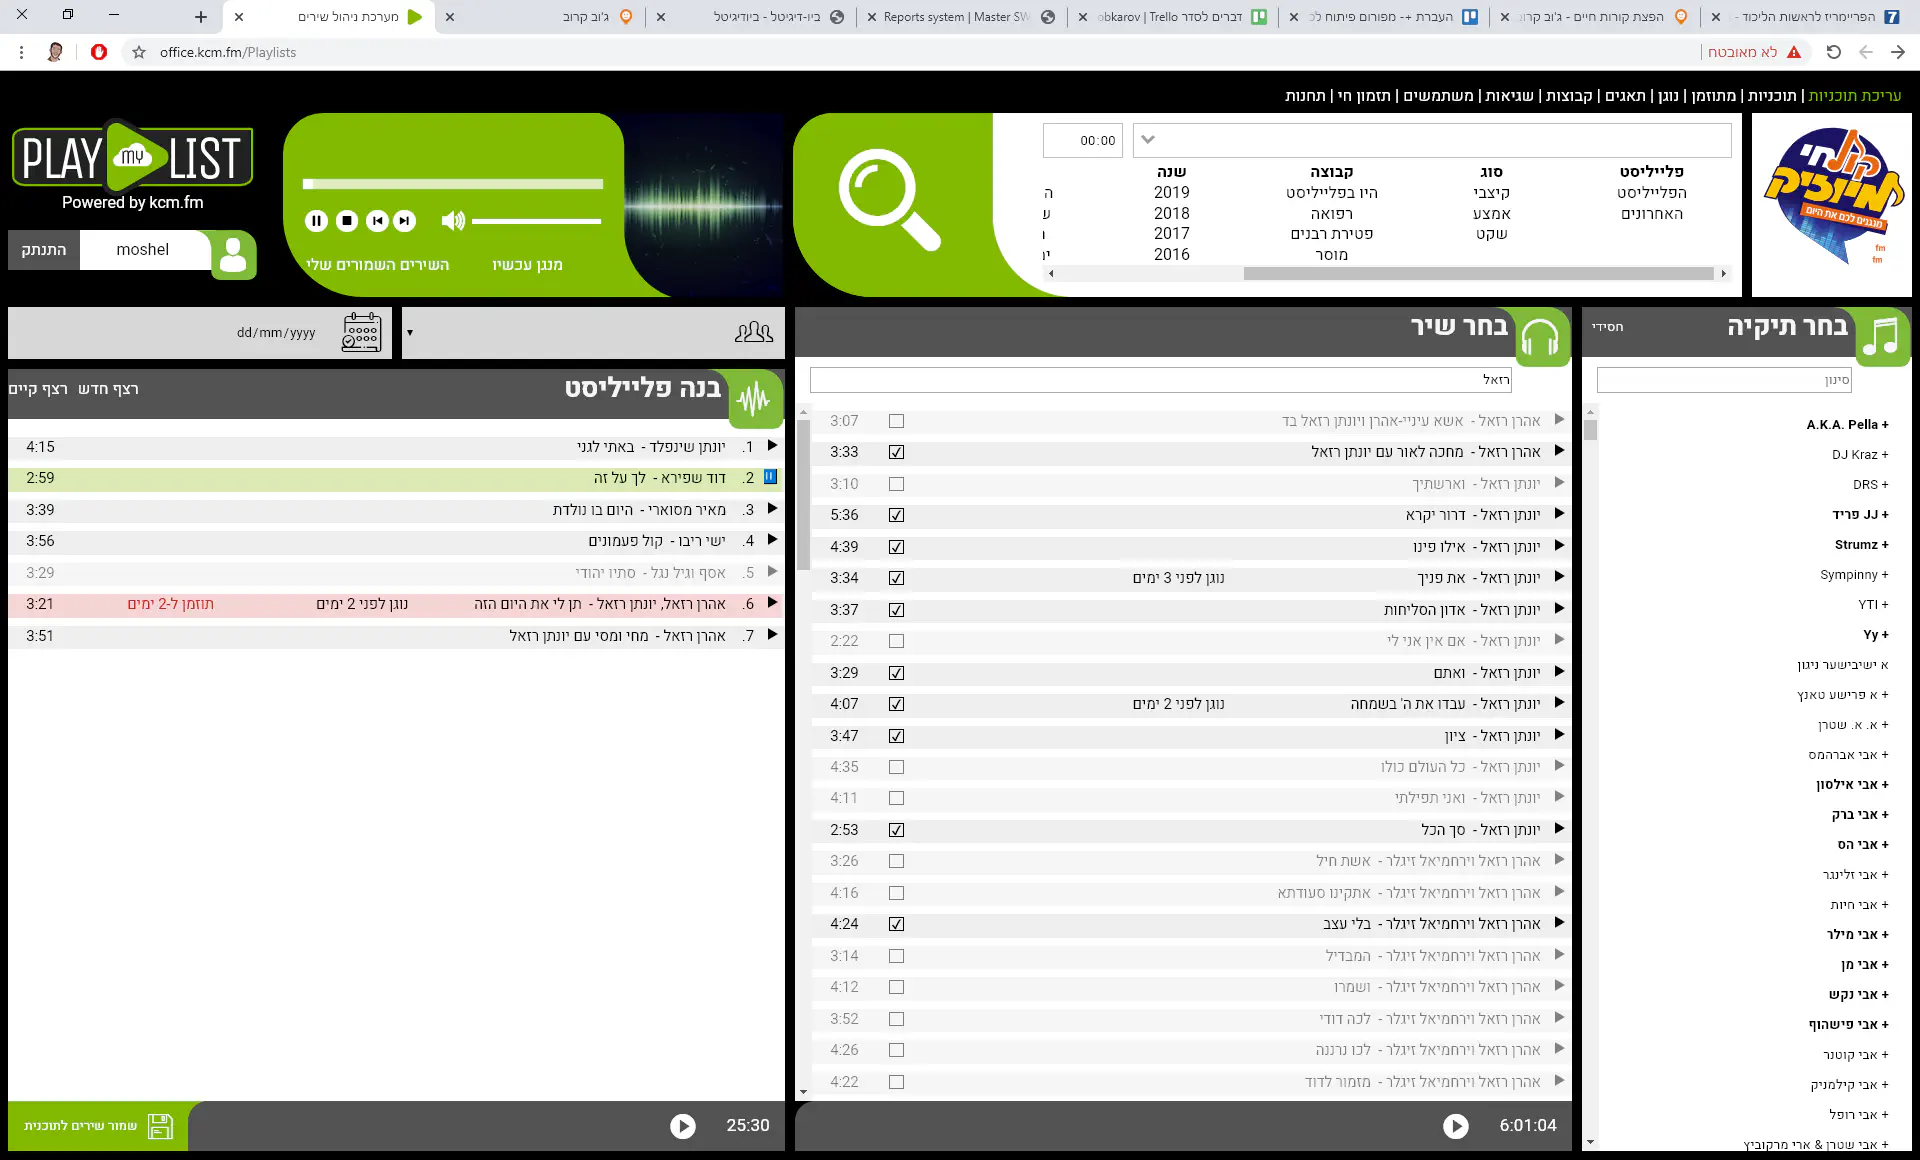This screenshot has height=1160, width=1920.
Task: Click the התנתק logout button
Action: [44, 250]
